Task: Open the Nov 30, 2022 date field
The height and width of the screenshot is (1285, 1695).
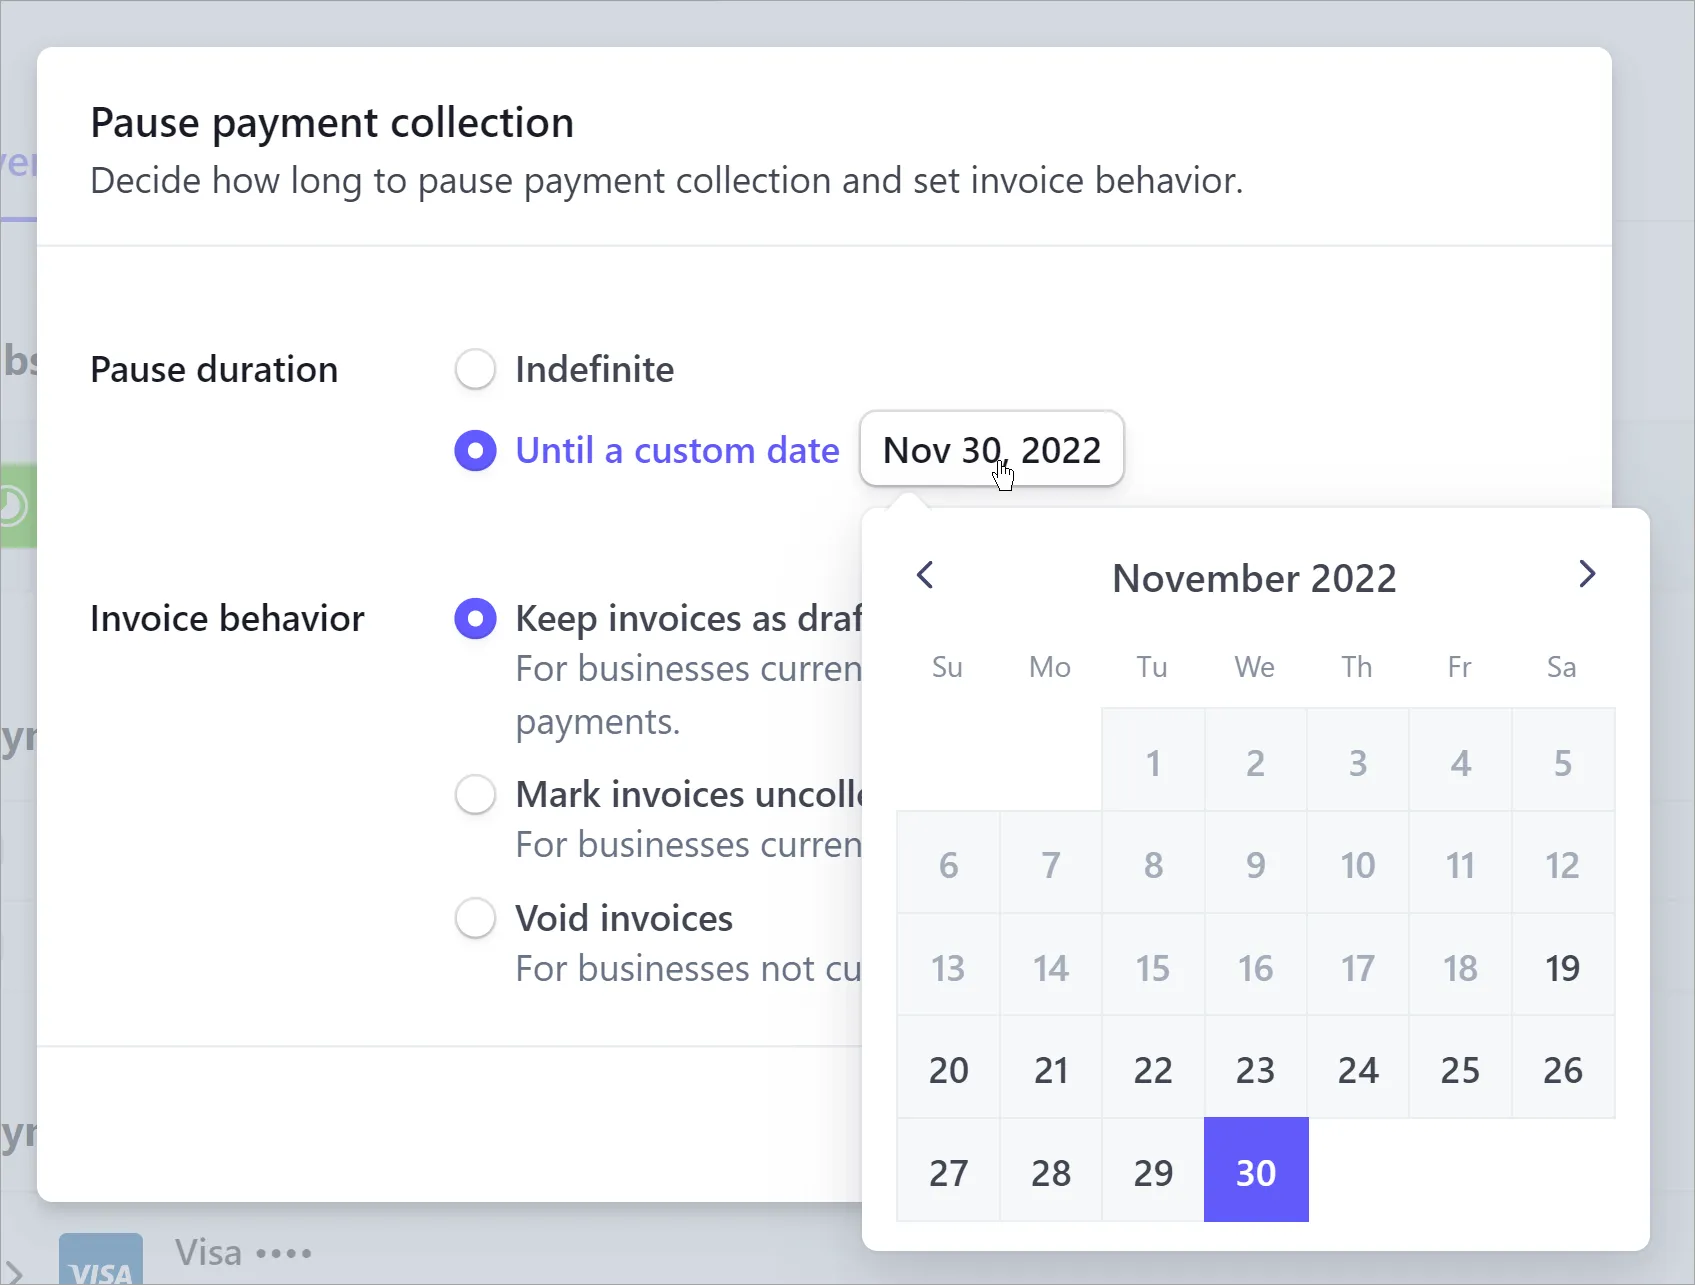Action: click(x=991, y=450)
